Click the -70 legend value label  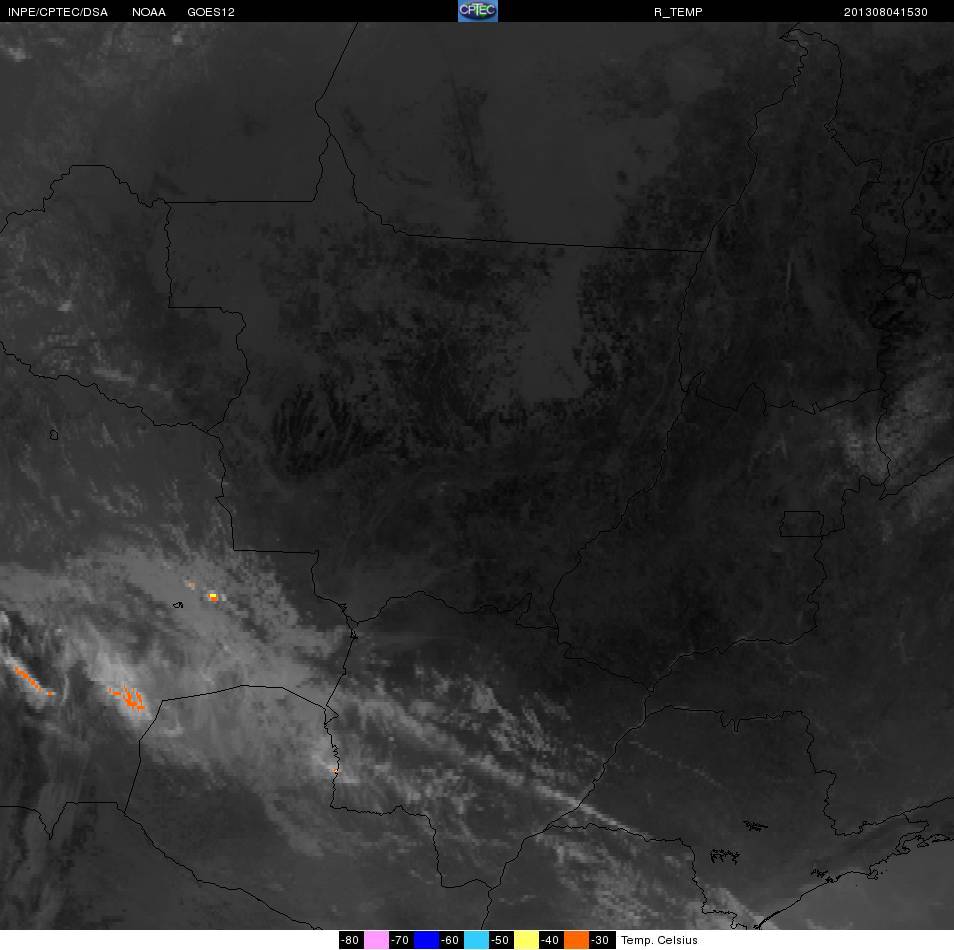click(x=400, y=940)
